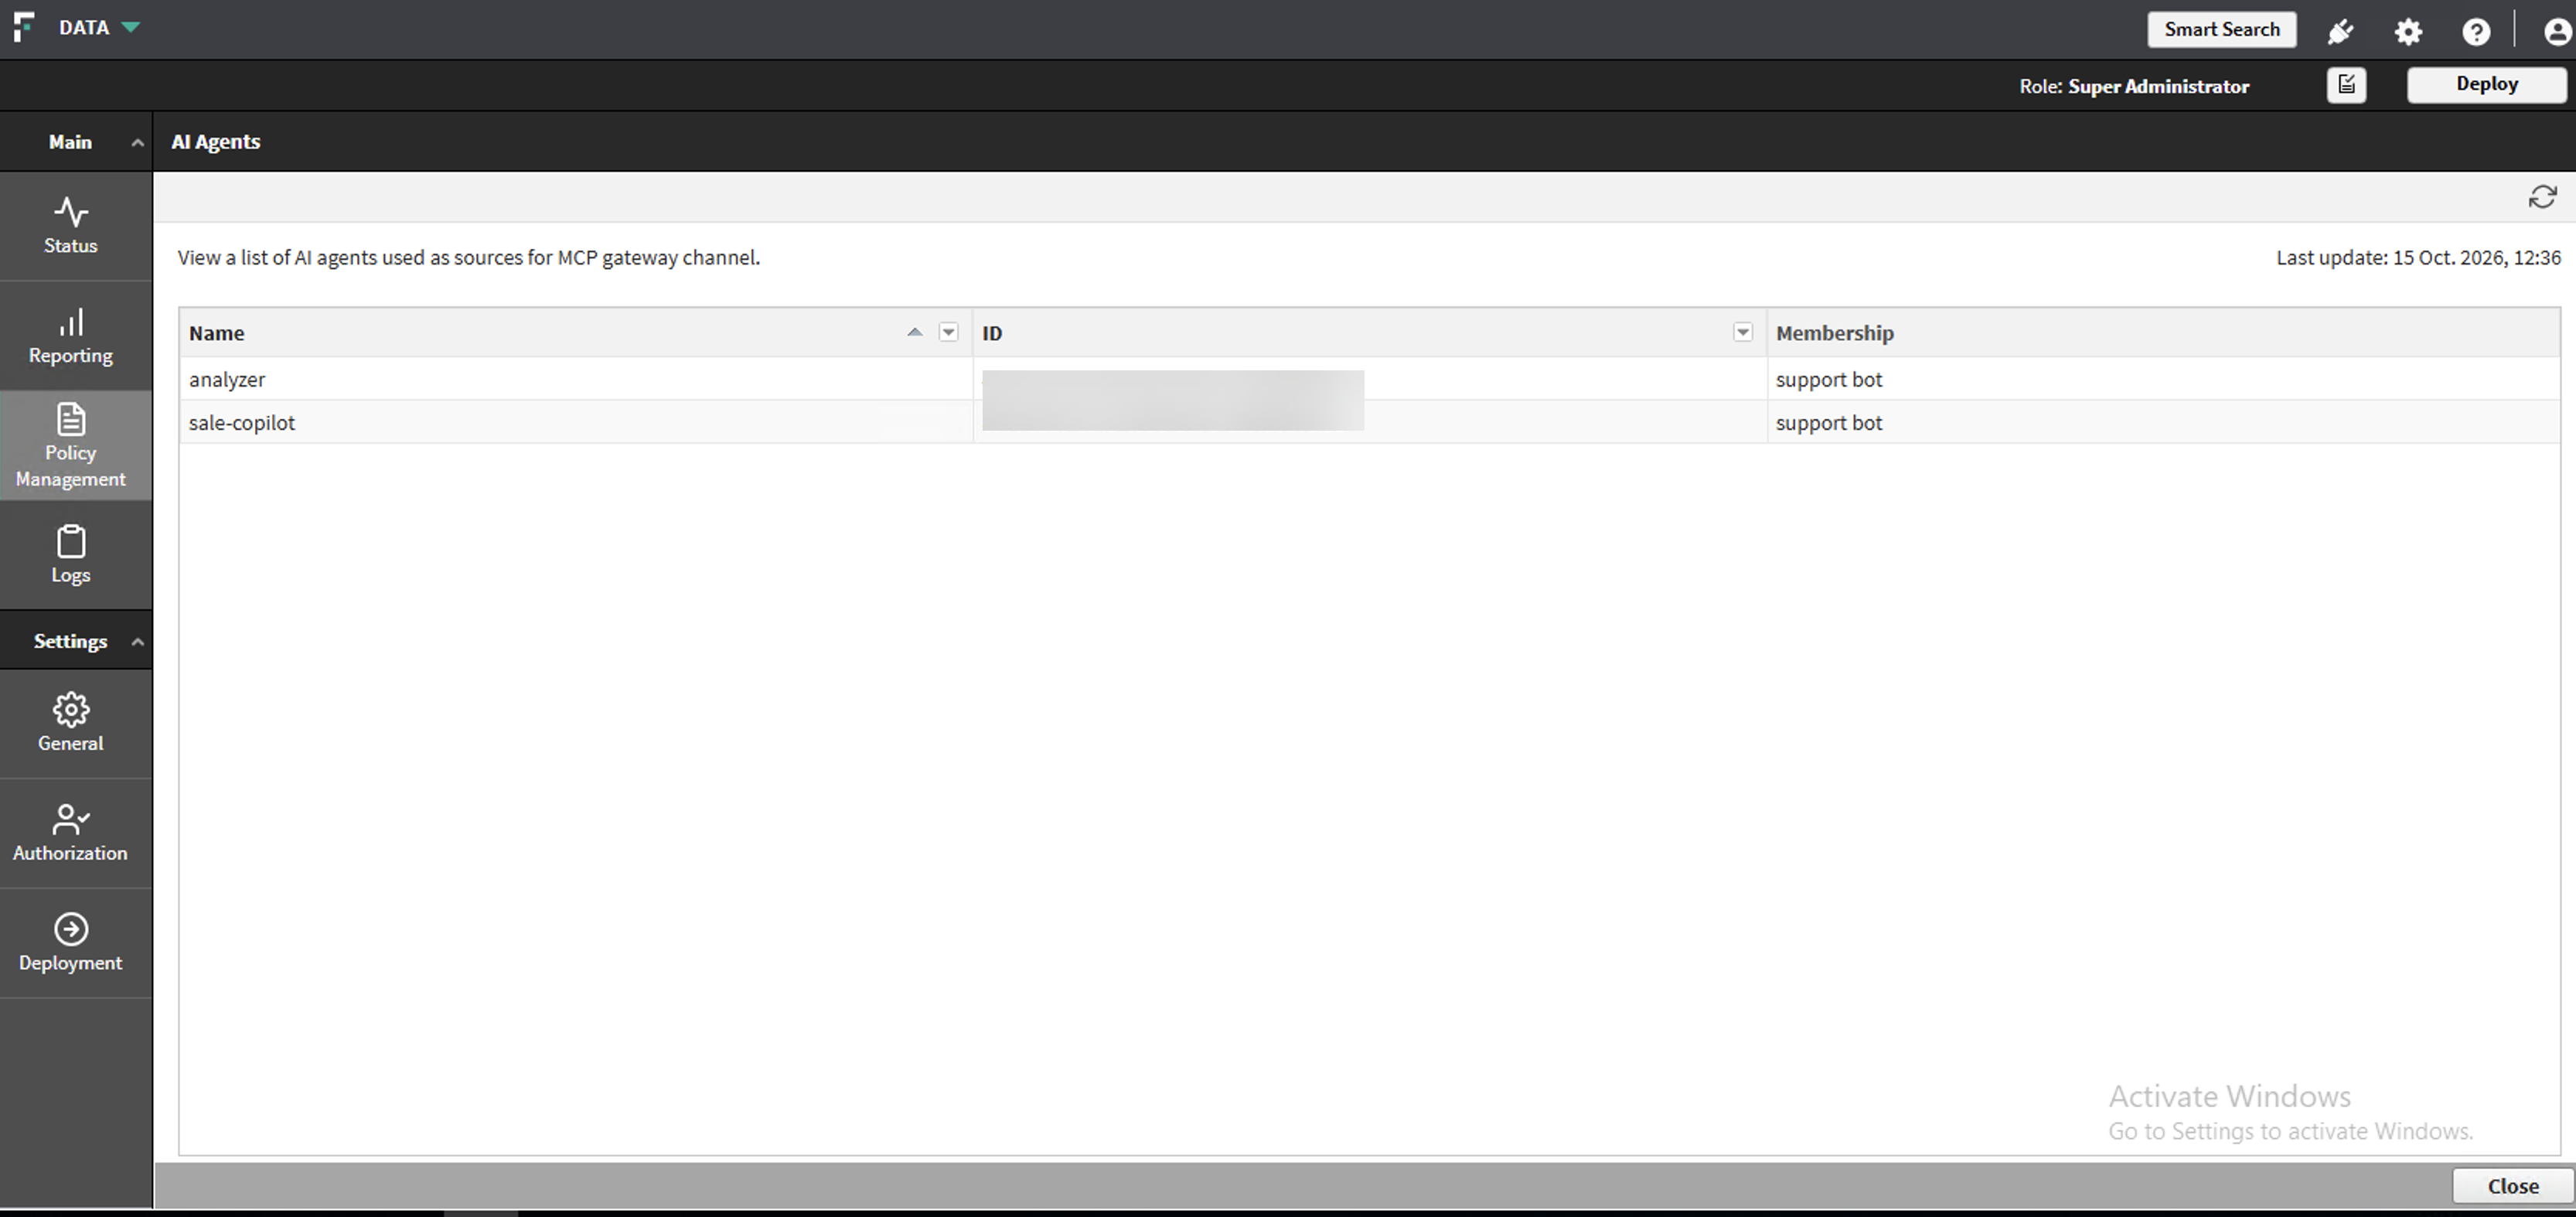Image resolution: width=2576 pixels, height=1217 pixels.
Task: Click the Role: Super Administrator label
Action: [2133, 87]
